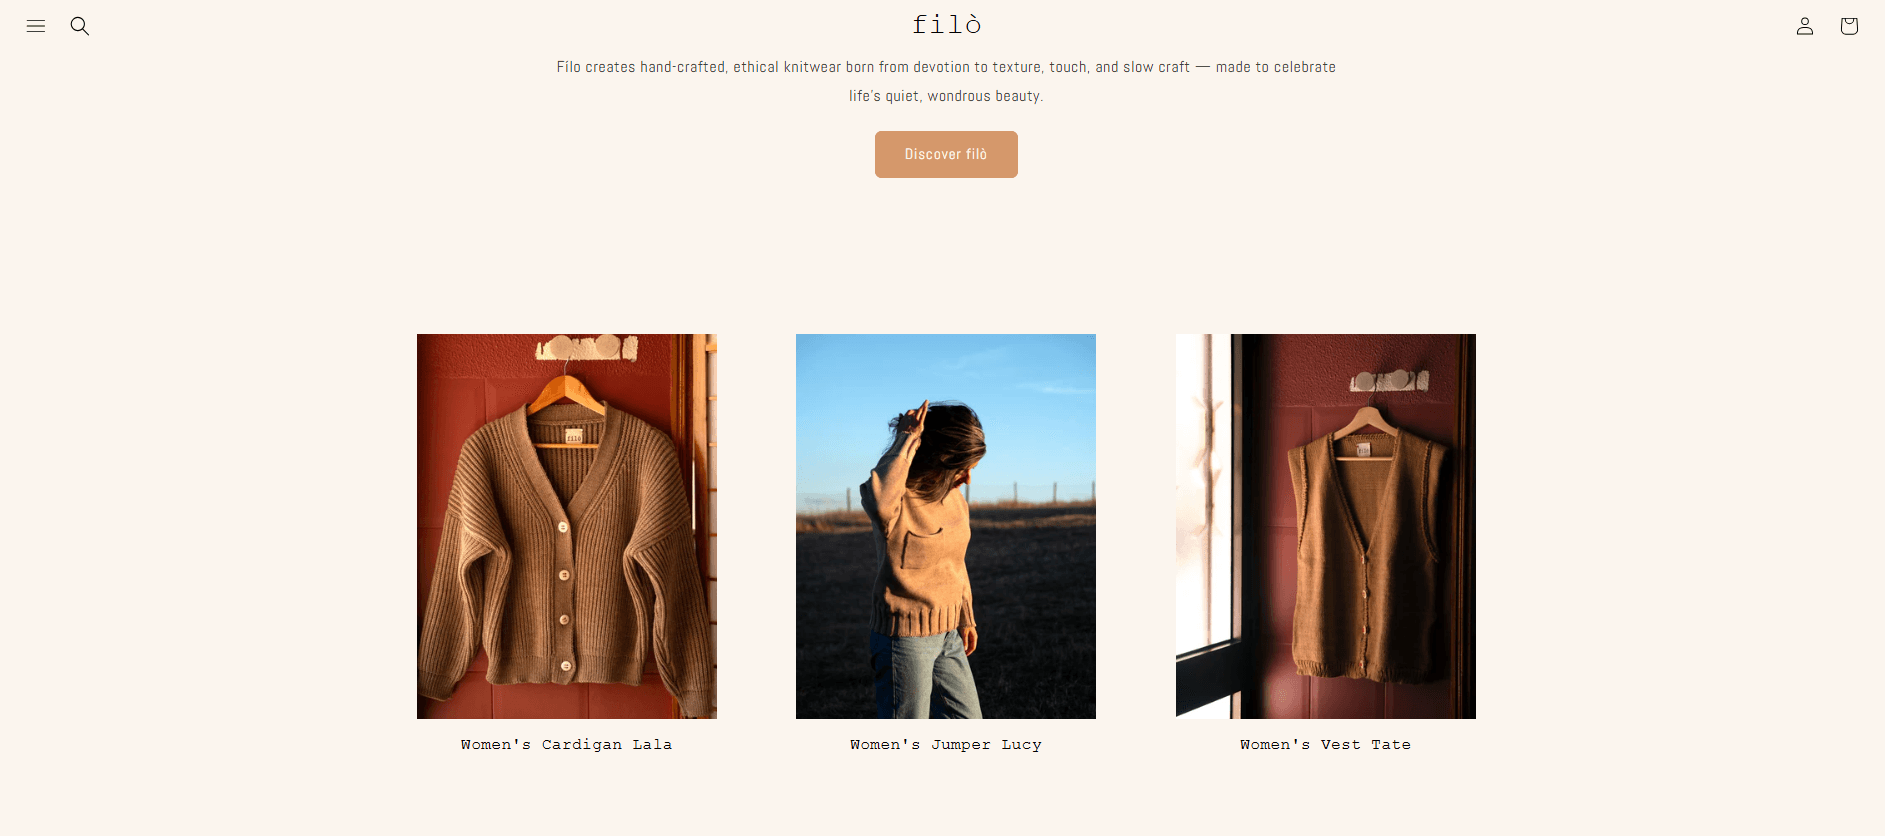This screenshot has width=1885, height=836.
Task: Open the Women's Cardigan Lala title link
Action: pos(566,744)
